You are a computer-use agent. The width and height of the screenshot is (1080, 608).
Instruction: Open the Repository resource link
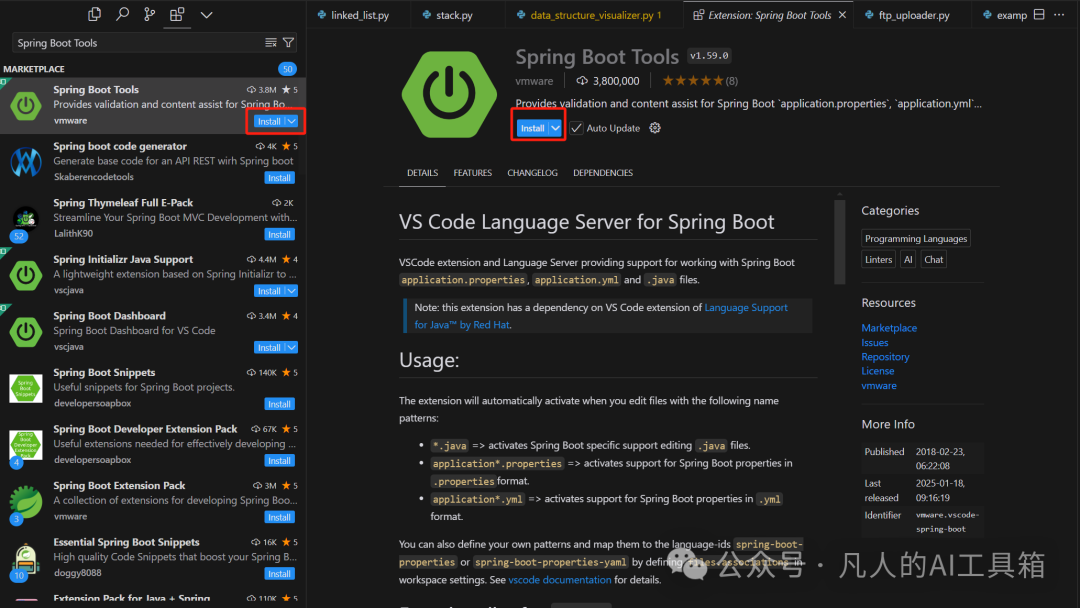pos(885,357)
